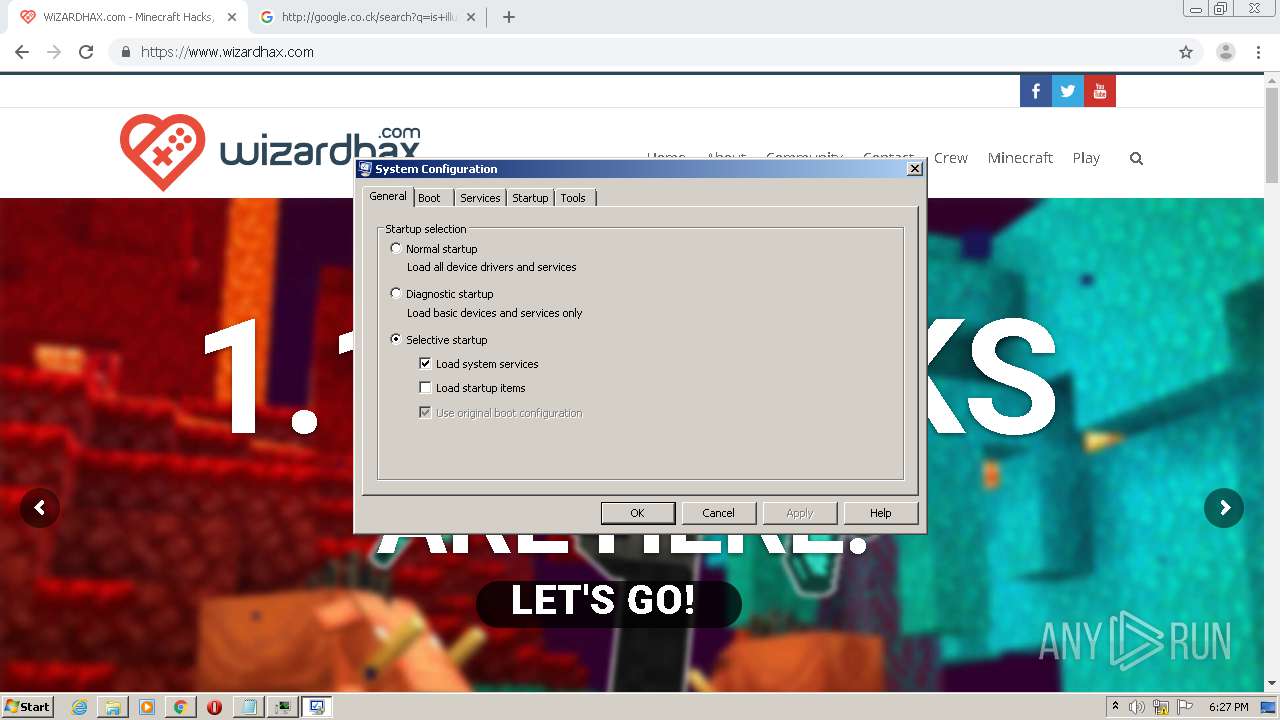Check Load startup items checkbox
The width and height of the screenshot is (1280, 720).
[425, 388]
